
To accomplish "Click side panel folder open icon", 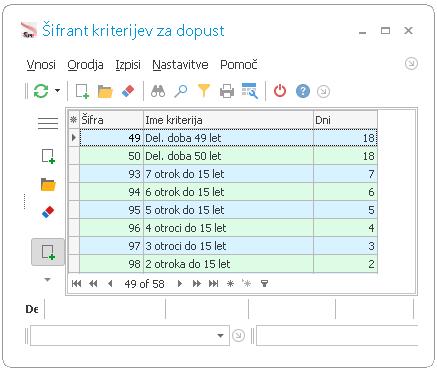I will [x=48, y=184].
